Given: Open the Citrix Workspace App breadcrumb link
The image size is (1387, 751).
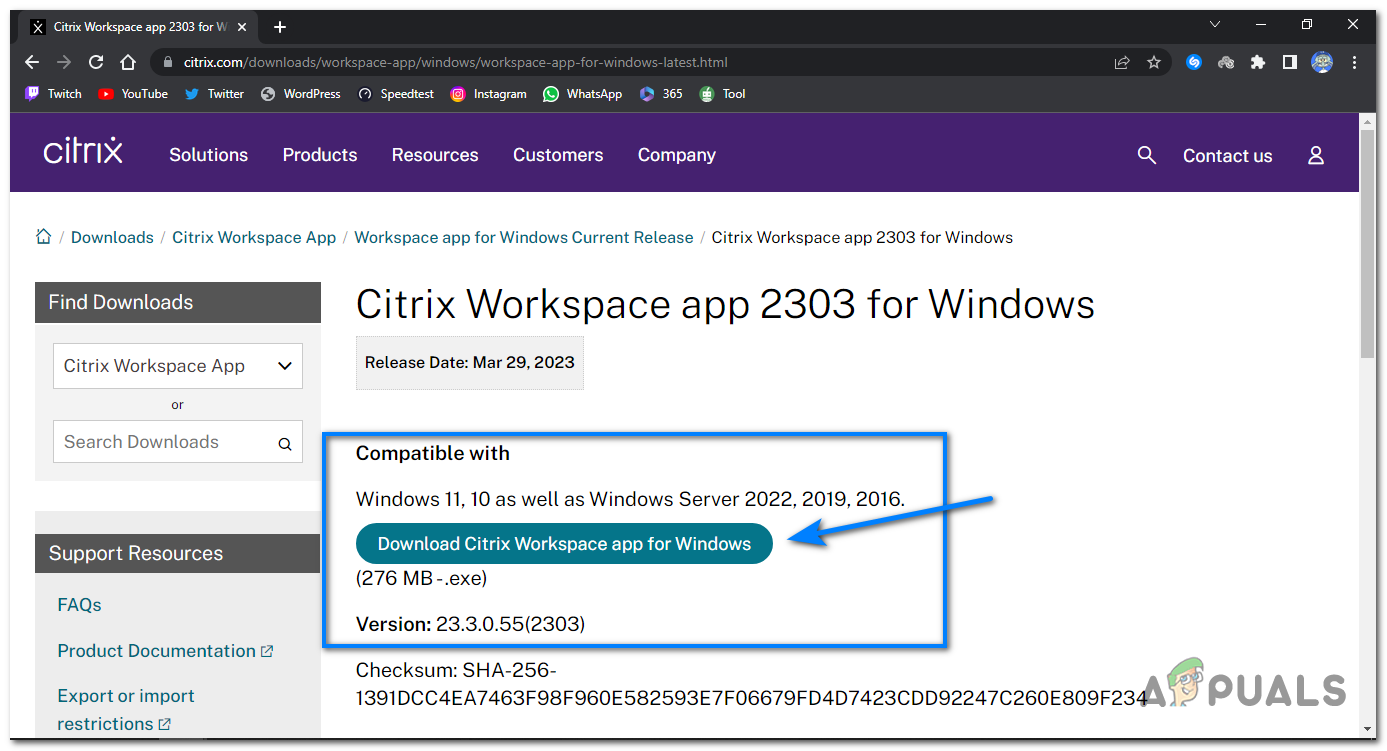Looking at the screenshot, I should coord(254,237).
